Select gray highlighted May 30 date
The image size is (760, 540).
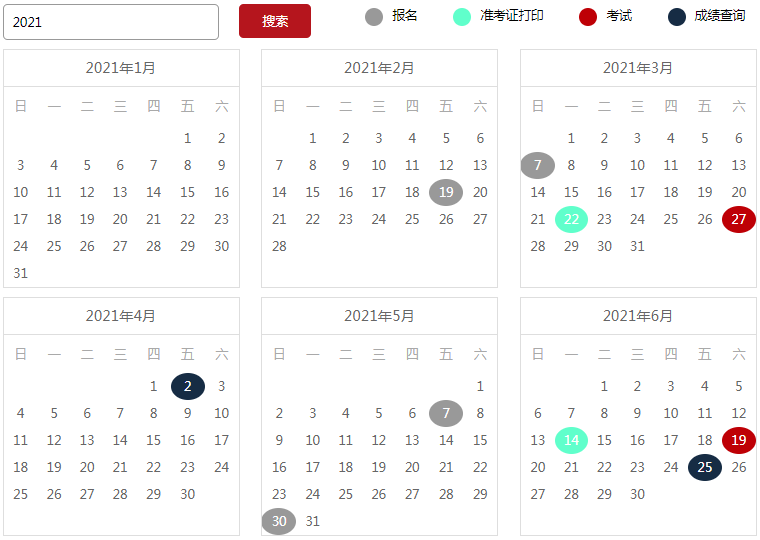coord(279,521)
